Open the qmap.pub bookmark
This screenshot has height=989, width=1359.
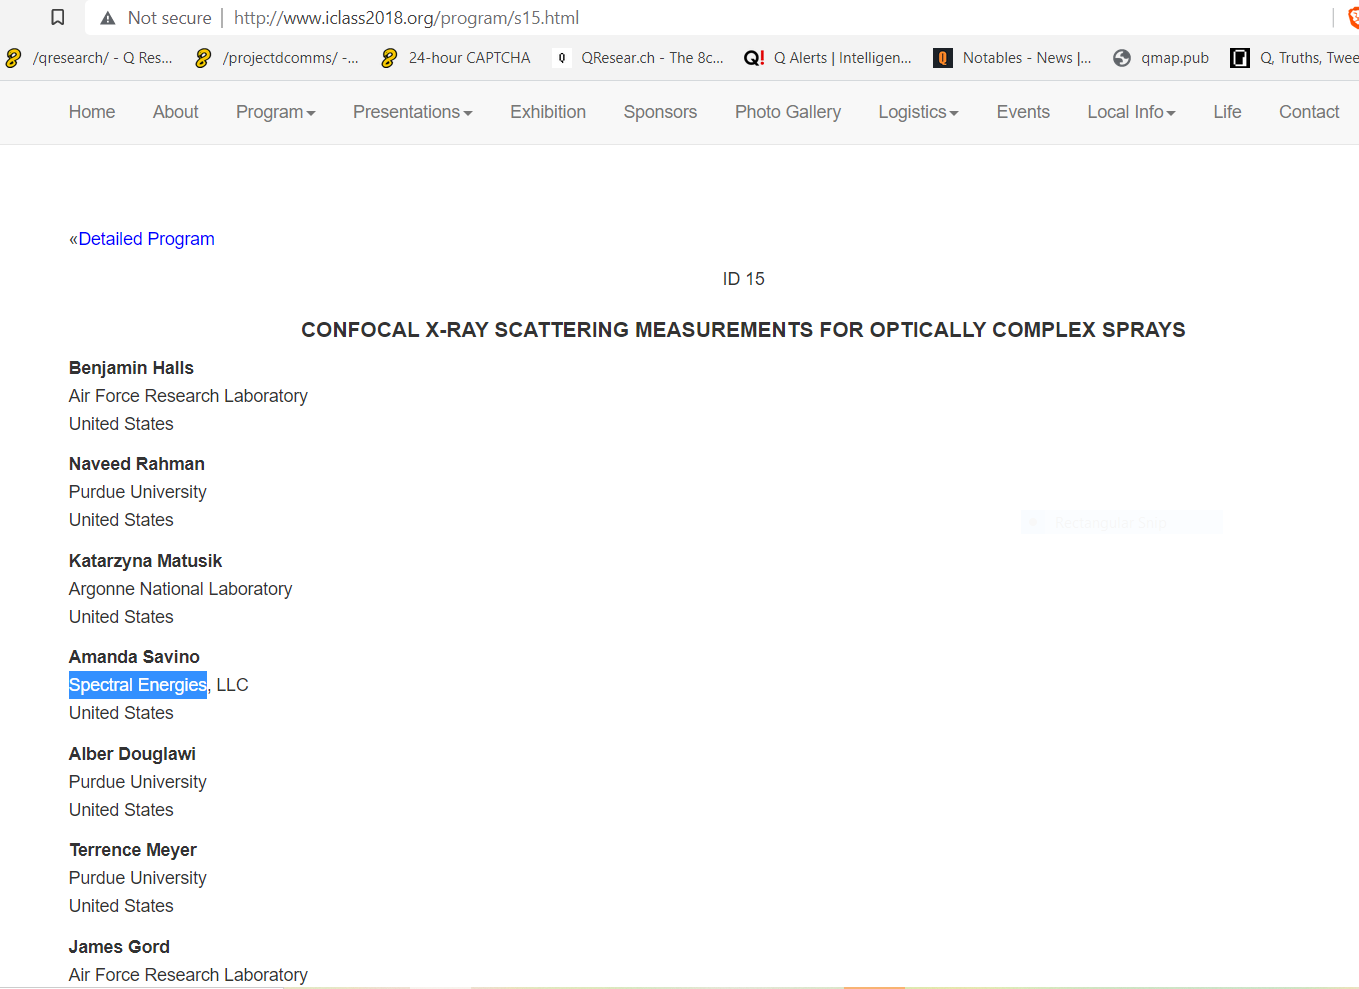pos(1161,58)
